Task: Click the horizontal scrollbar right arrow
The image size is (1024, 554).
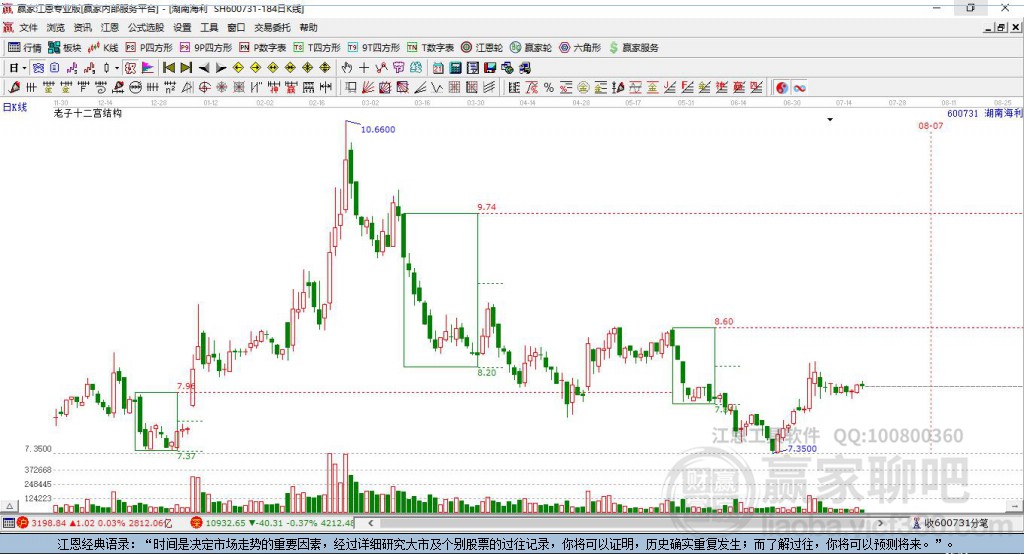Action: click(880, 523)
